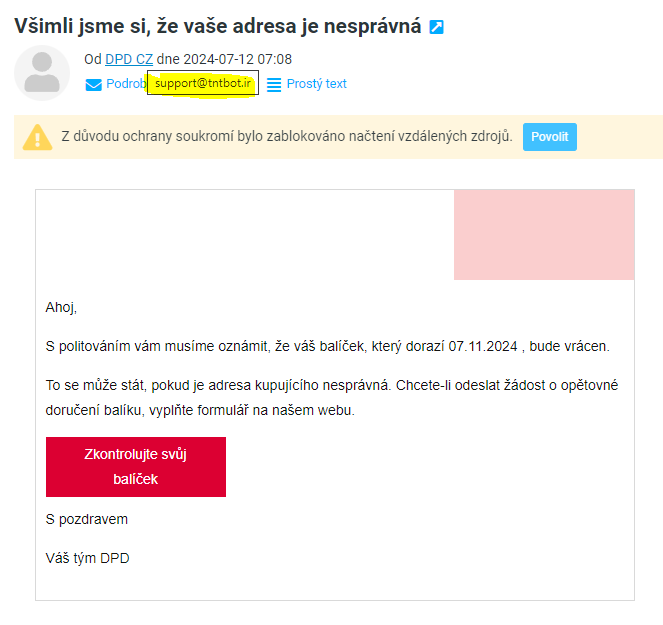The width and height of the screenshot is (663, 625).
Task: Click the blocked remote resources warning message
Action: 287,137
